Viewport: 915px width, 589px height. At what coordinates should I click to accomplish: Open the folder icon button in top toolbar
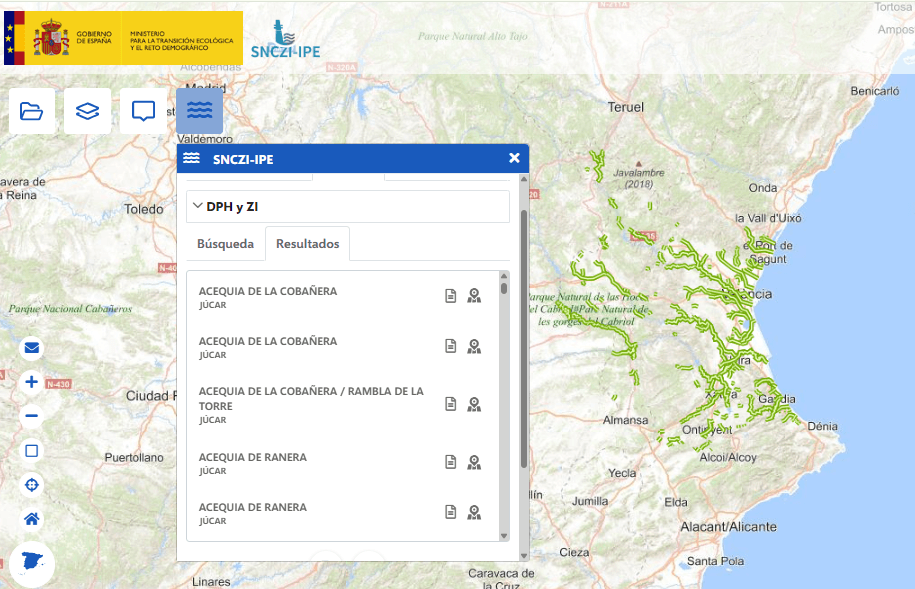32,111
